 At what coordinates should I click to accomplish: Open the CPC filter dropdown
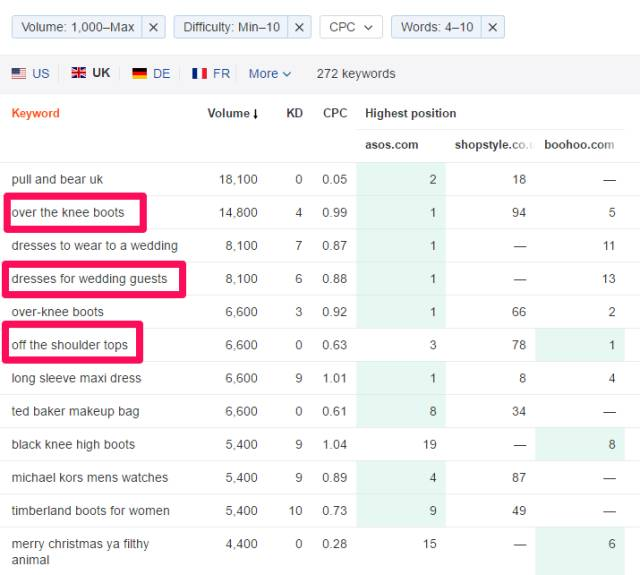pos(351,27)
